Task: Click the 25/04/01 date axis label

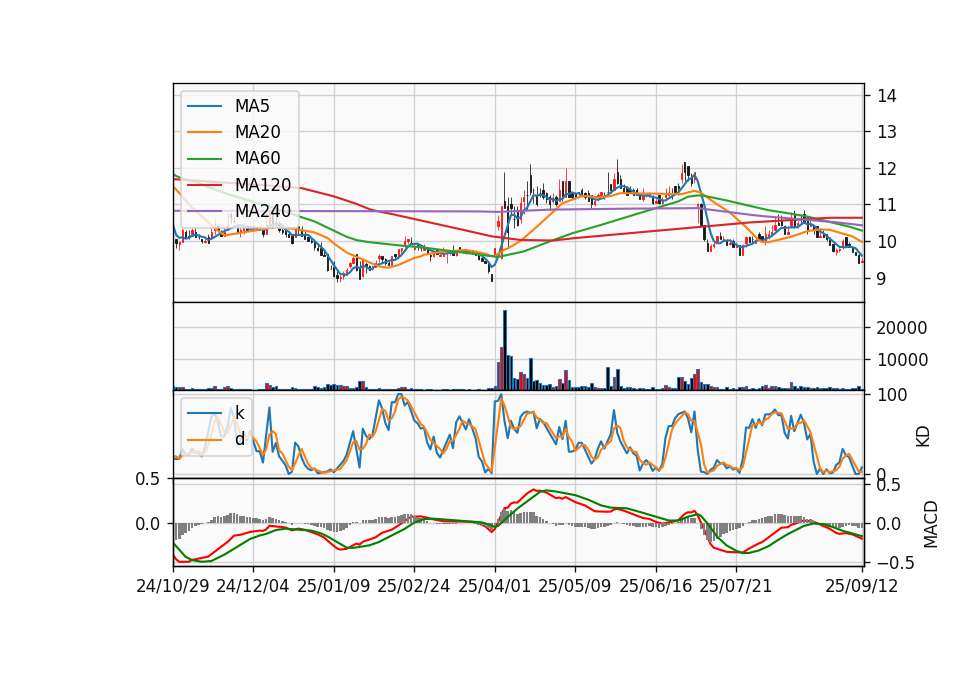Action: pyautogui.click(x=495, y=586)
